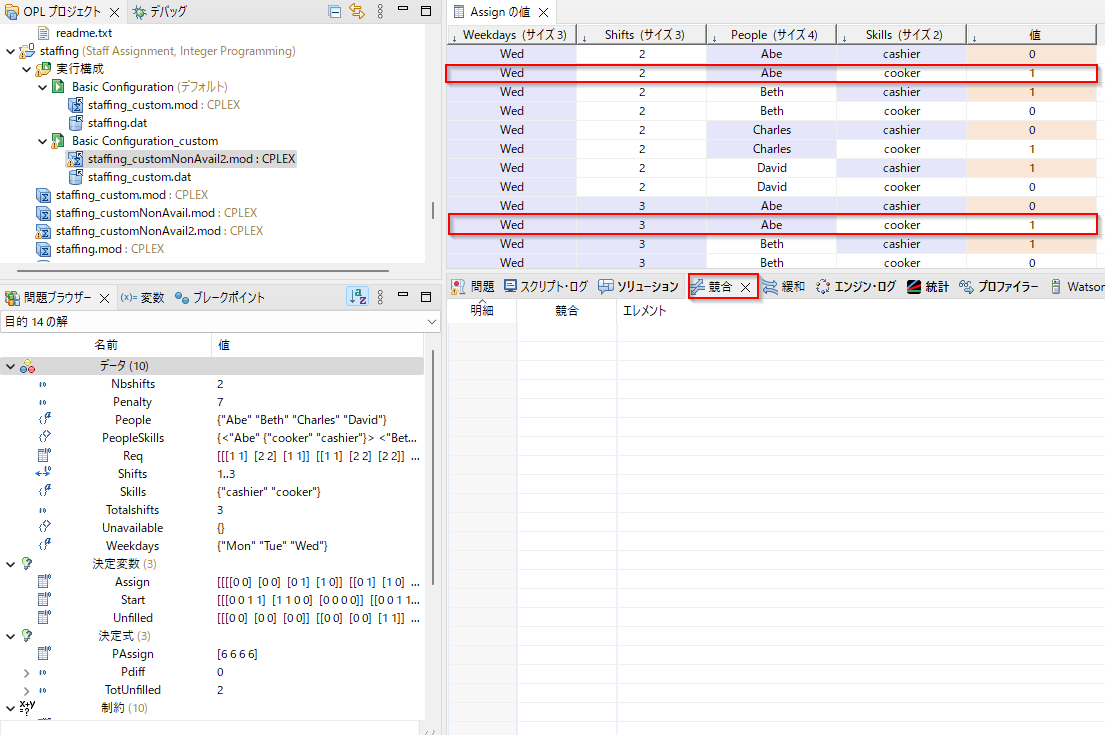Screen dimensions: 1105x735
Task: Select the Assign decision variable row
Action: (x=211, y=582)
